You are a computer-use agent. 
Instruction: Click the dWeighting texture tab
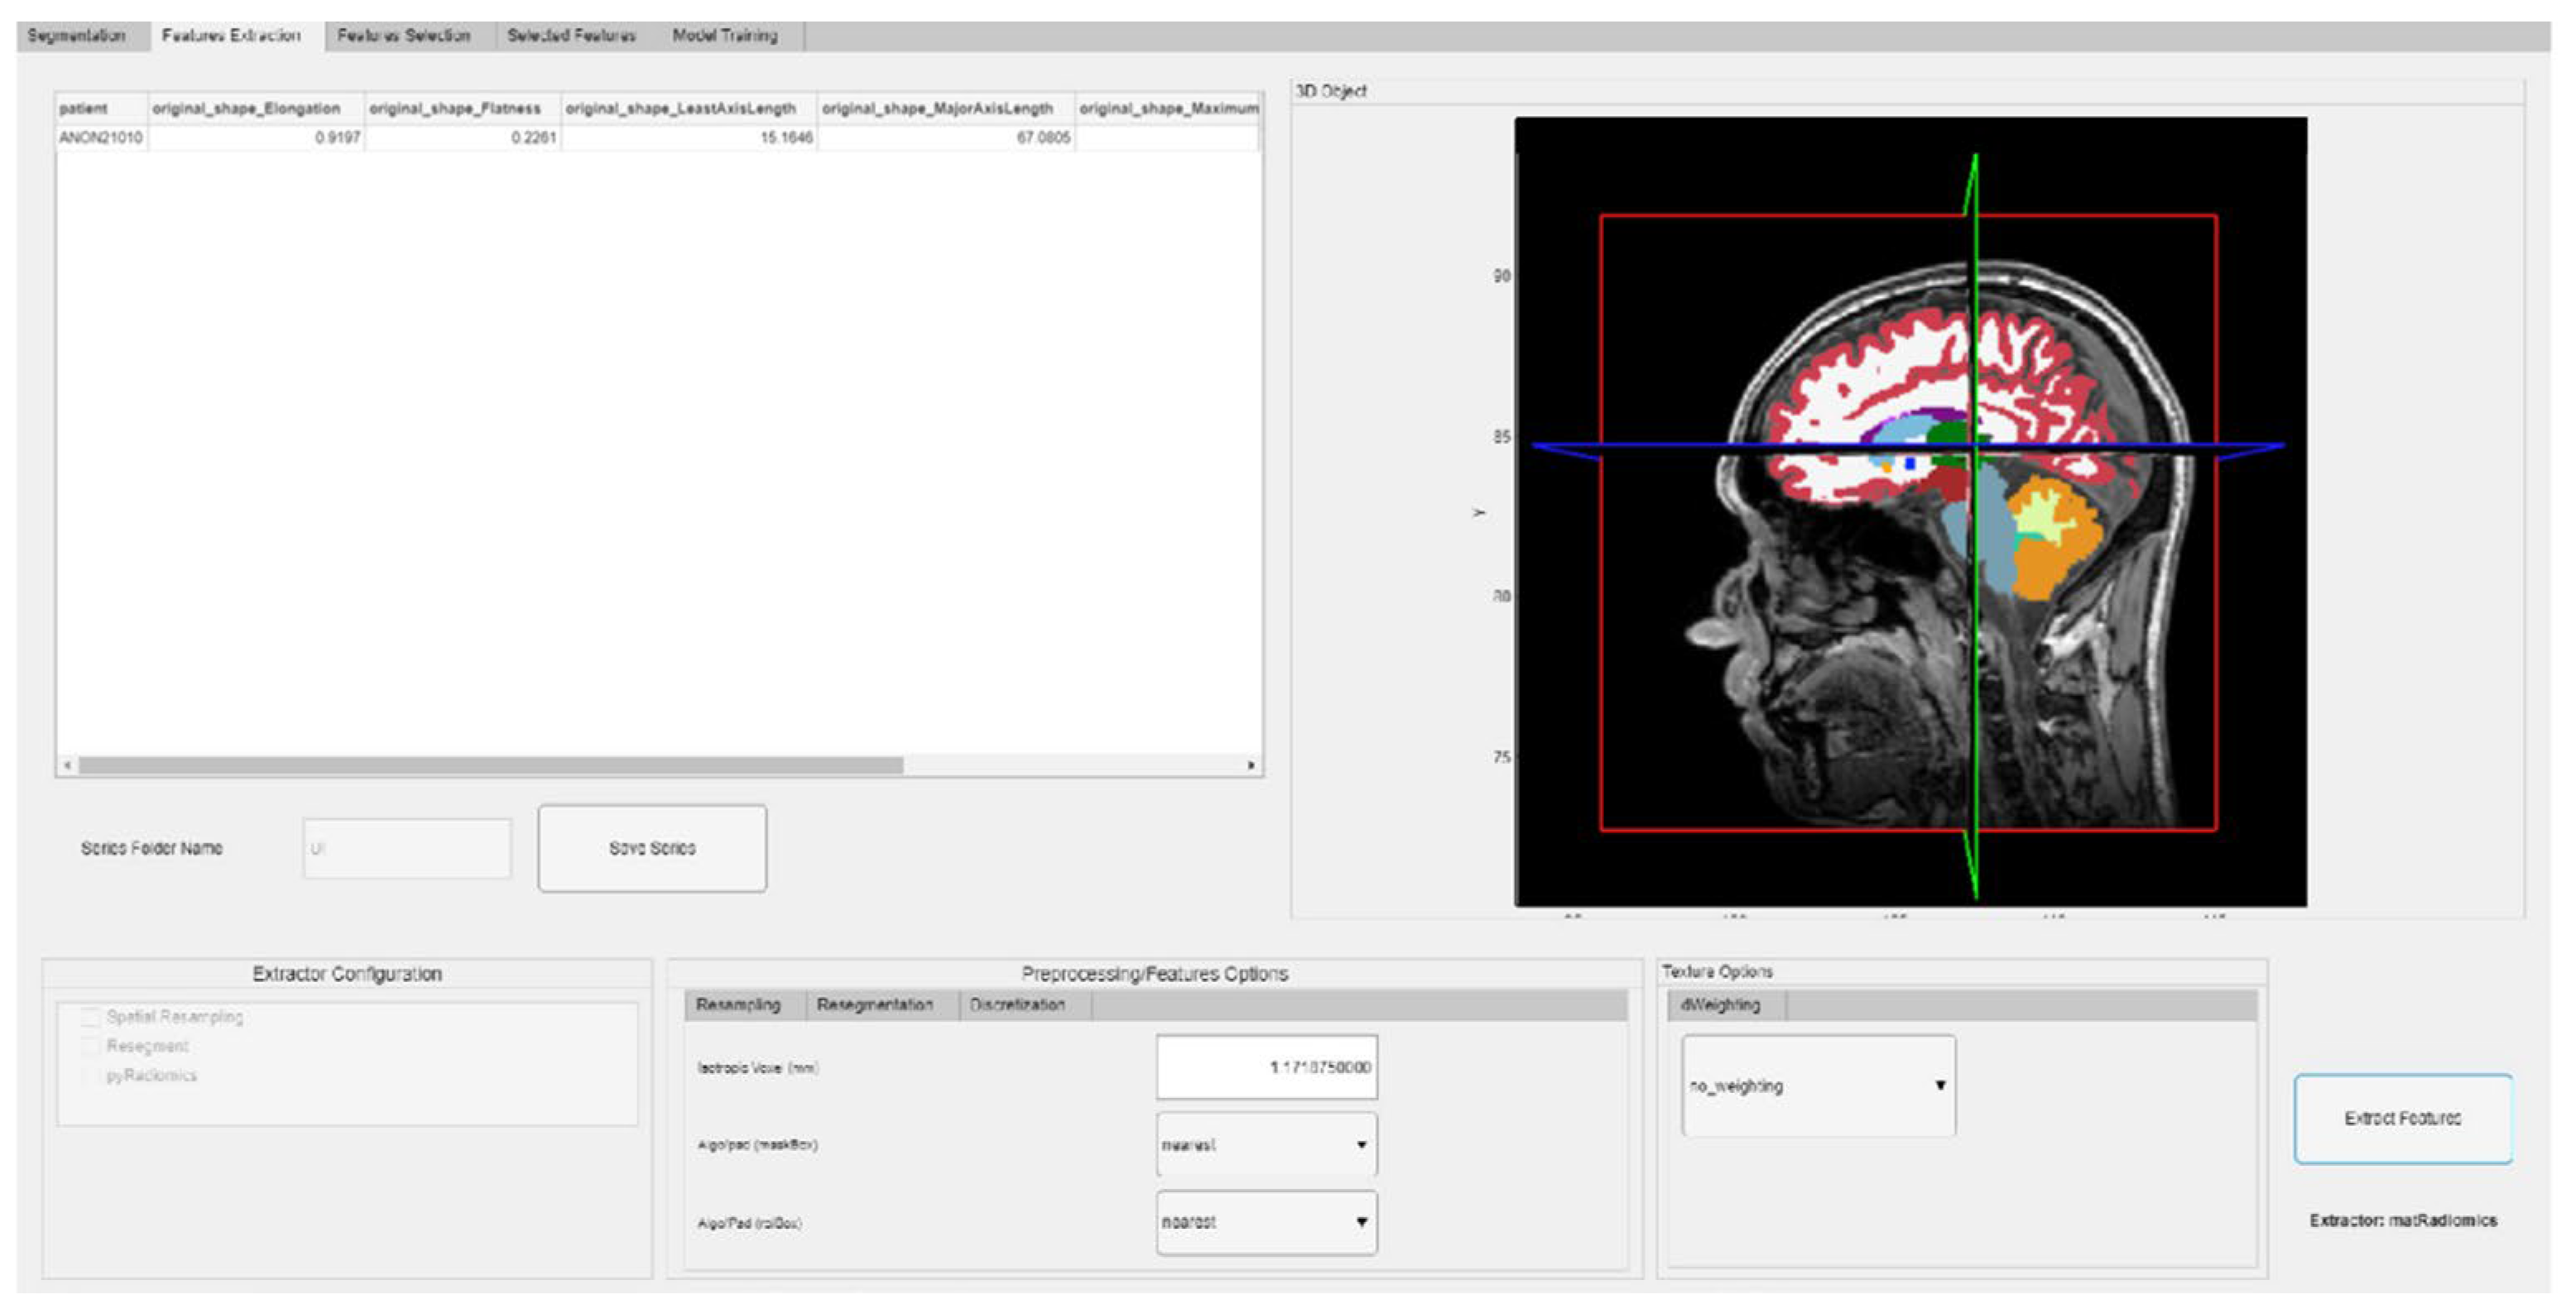click(1720, 1005)
